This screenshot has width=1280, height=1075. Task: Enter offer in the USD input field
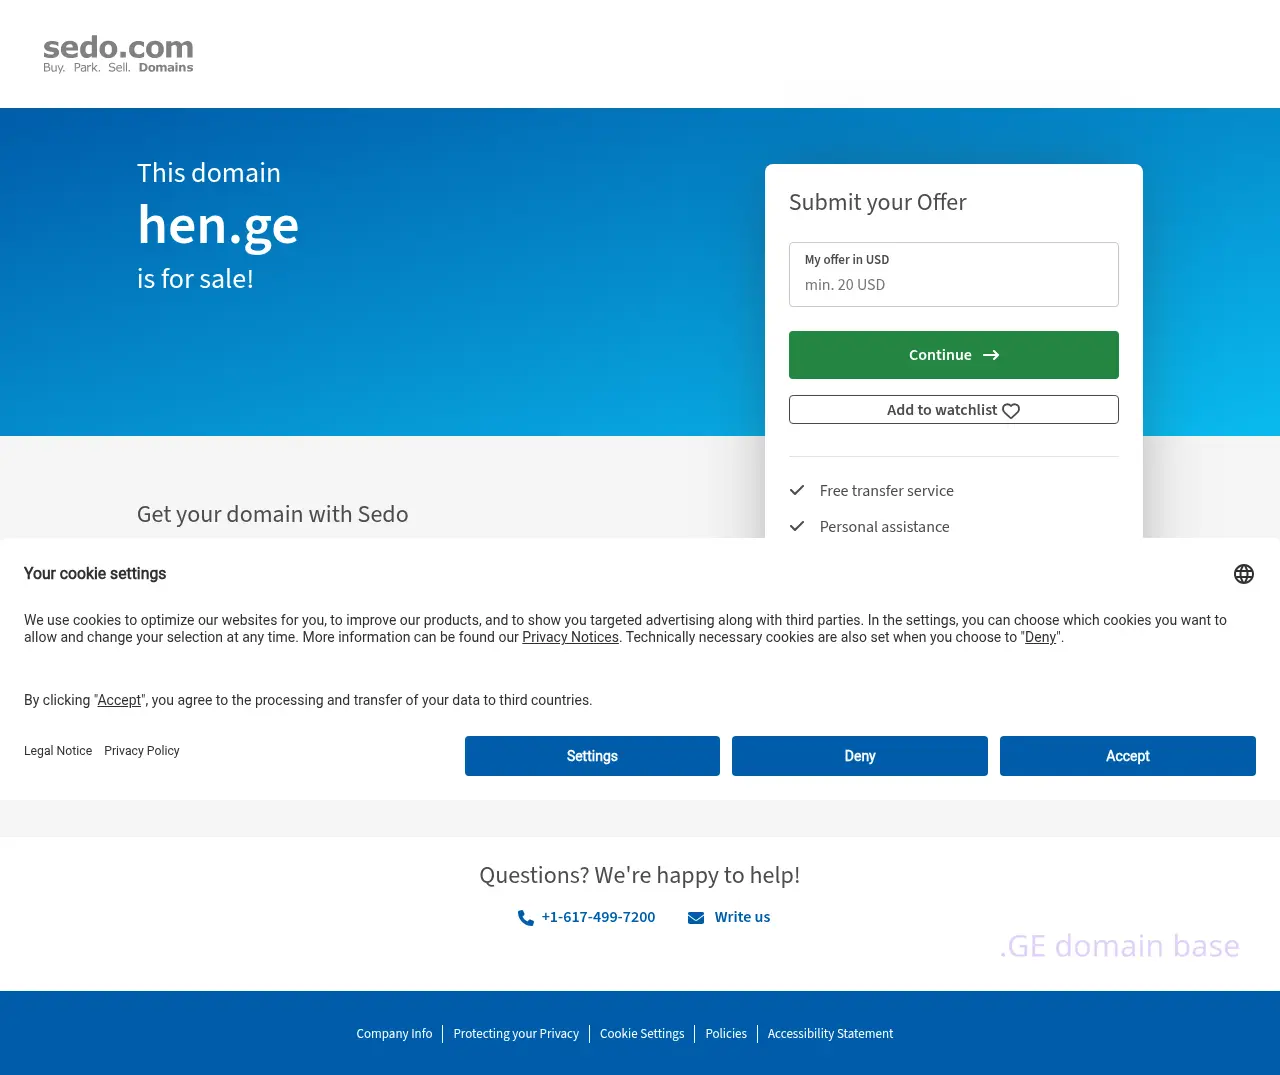pyautogui.click(x=953, y=284)
